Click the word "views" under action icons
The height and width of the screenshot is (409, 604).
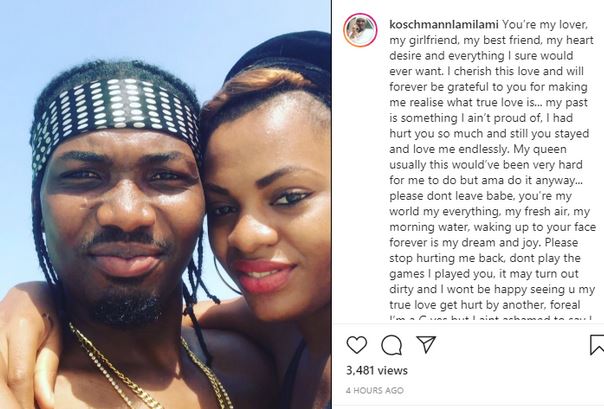tap(393, 370)
